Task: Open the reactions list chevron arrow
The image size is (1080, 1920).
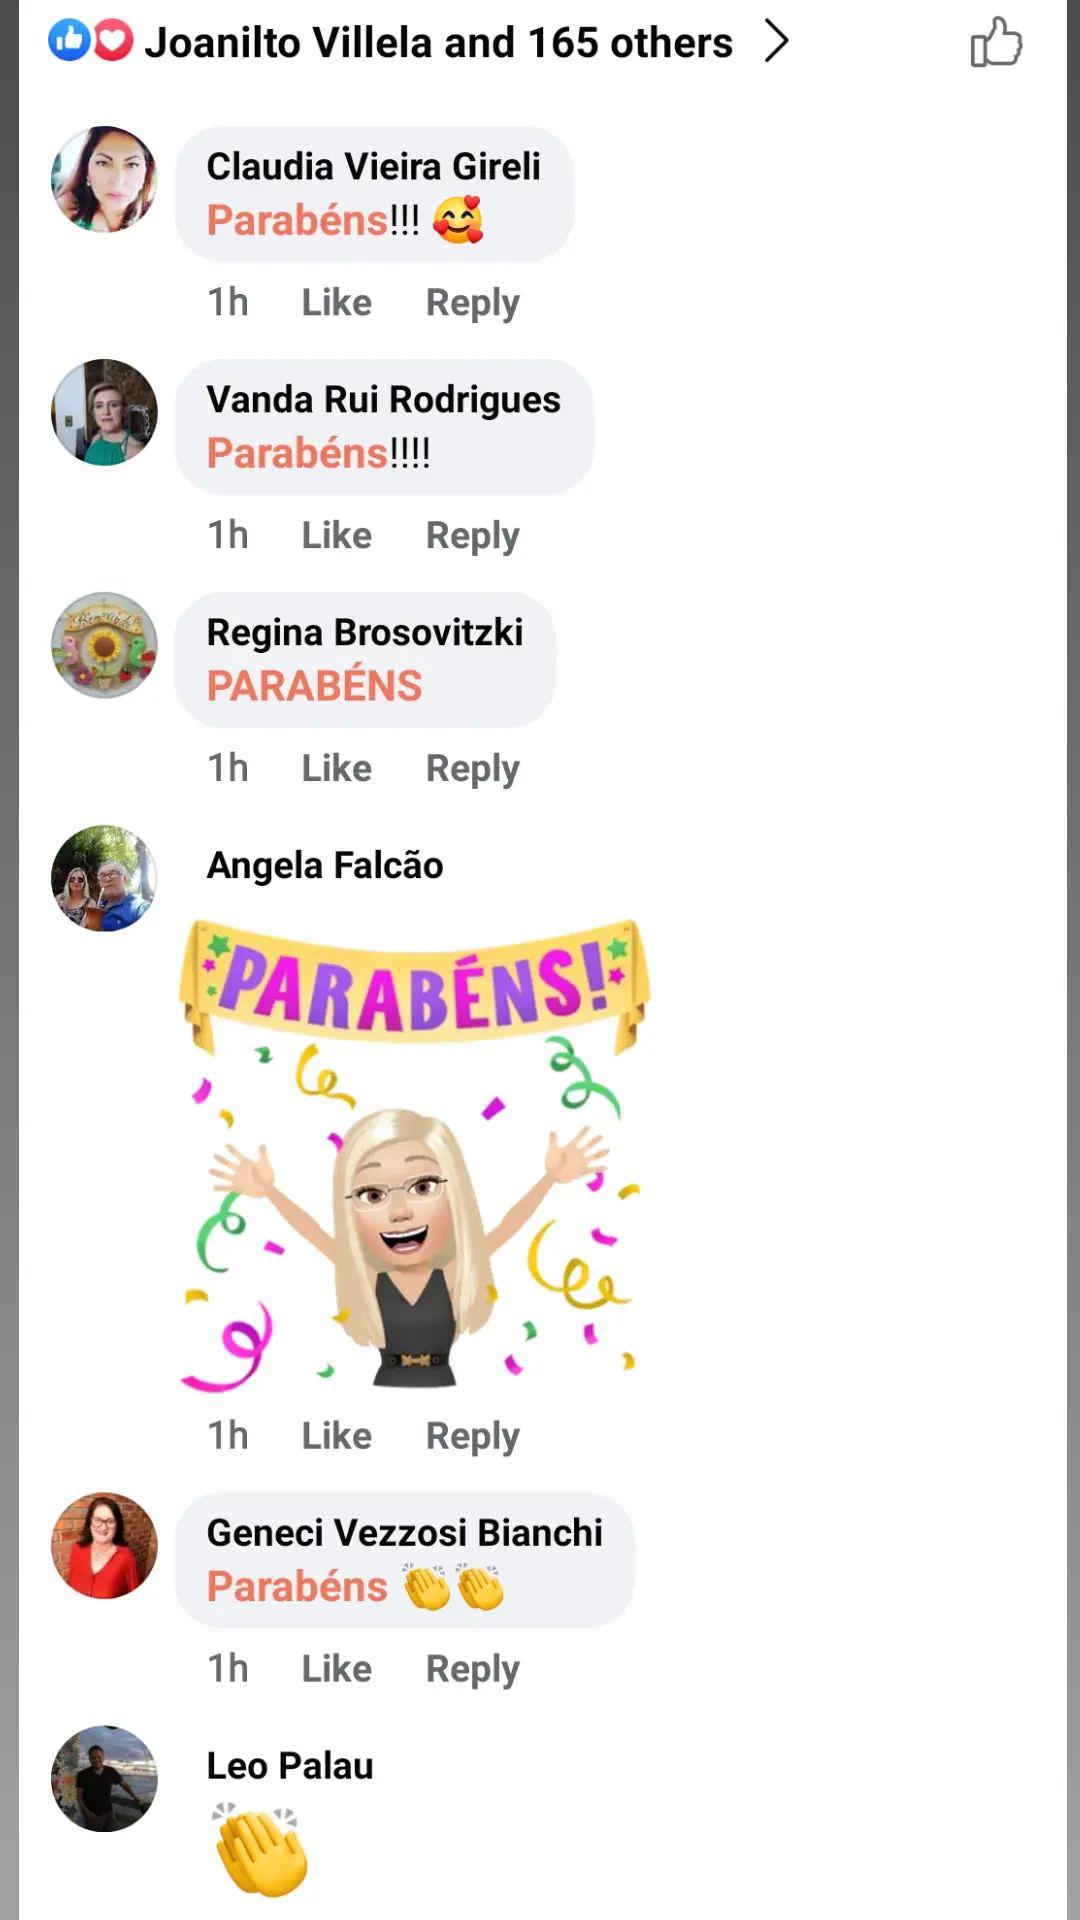Action: 777,41
